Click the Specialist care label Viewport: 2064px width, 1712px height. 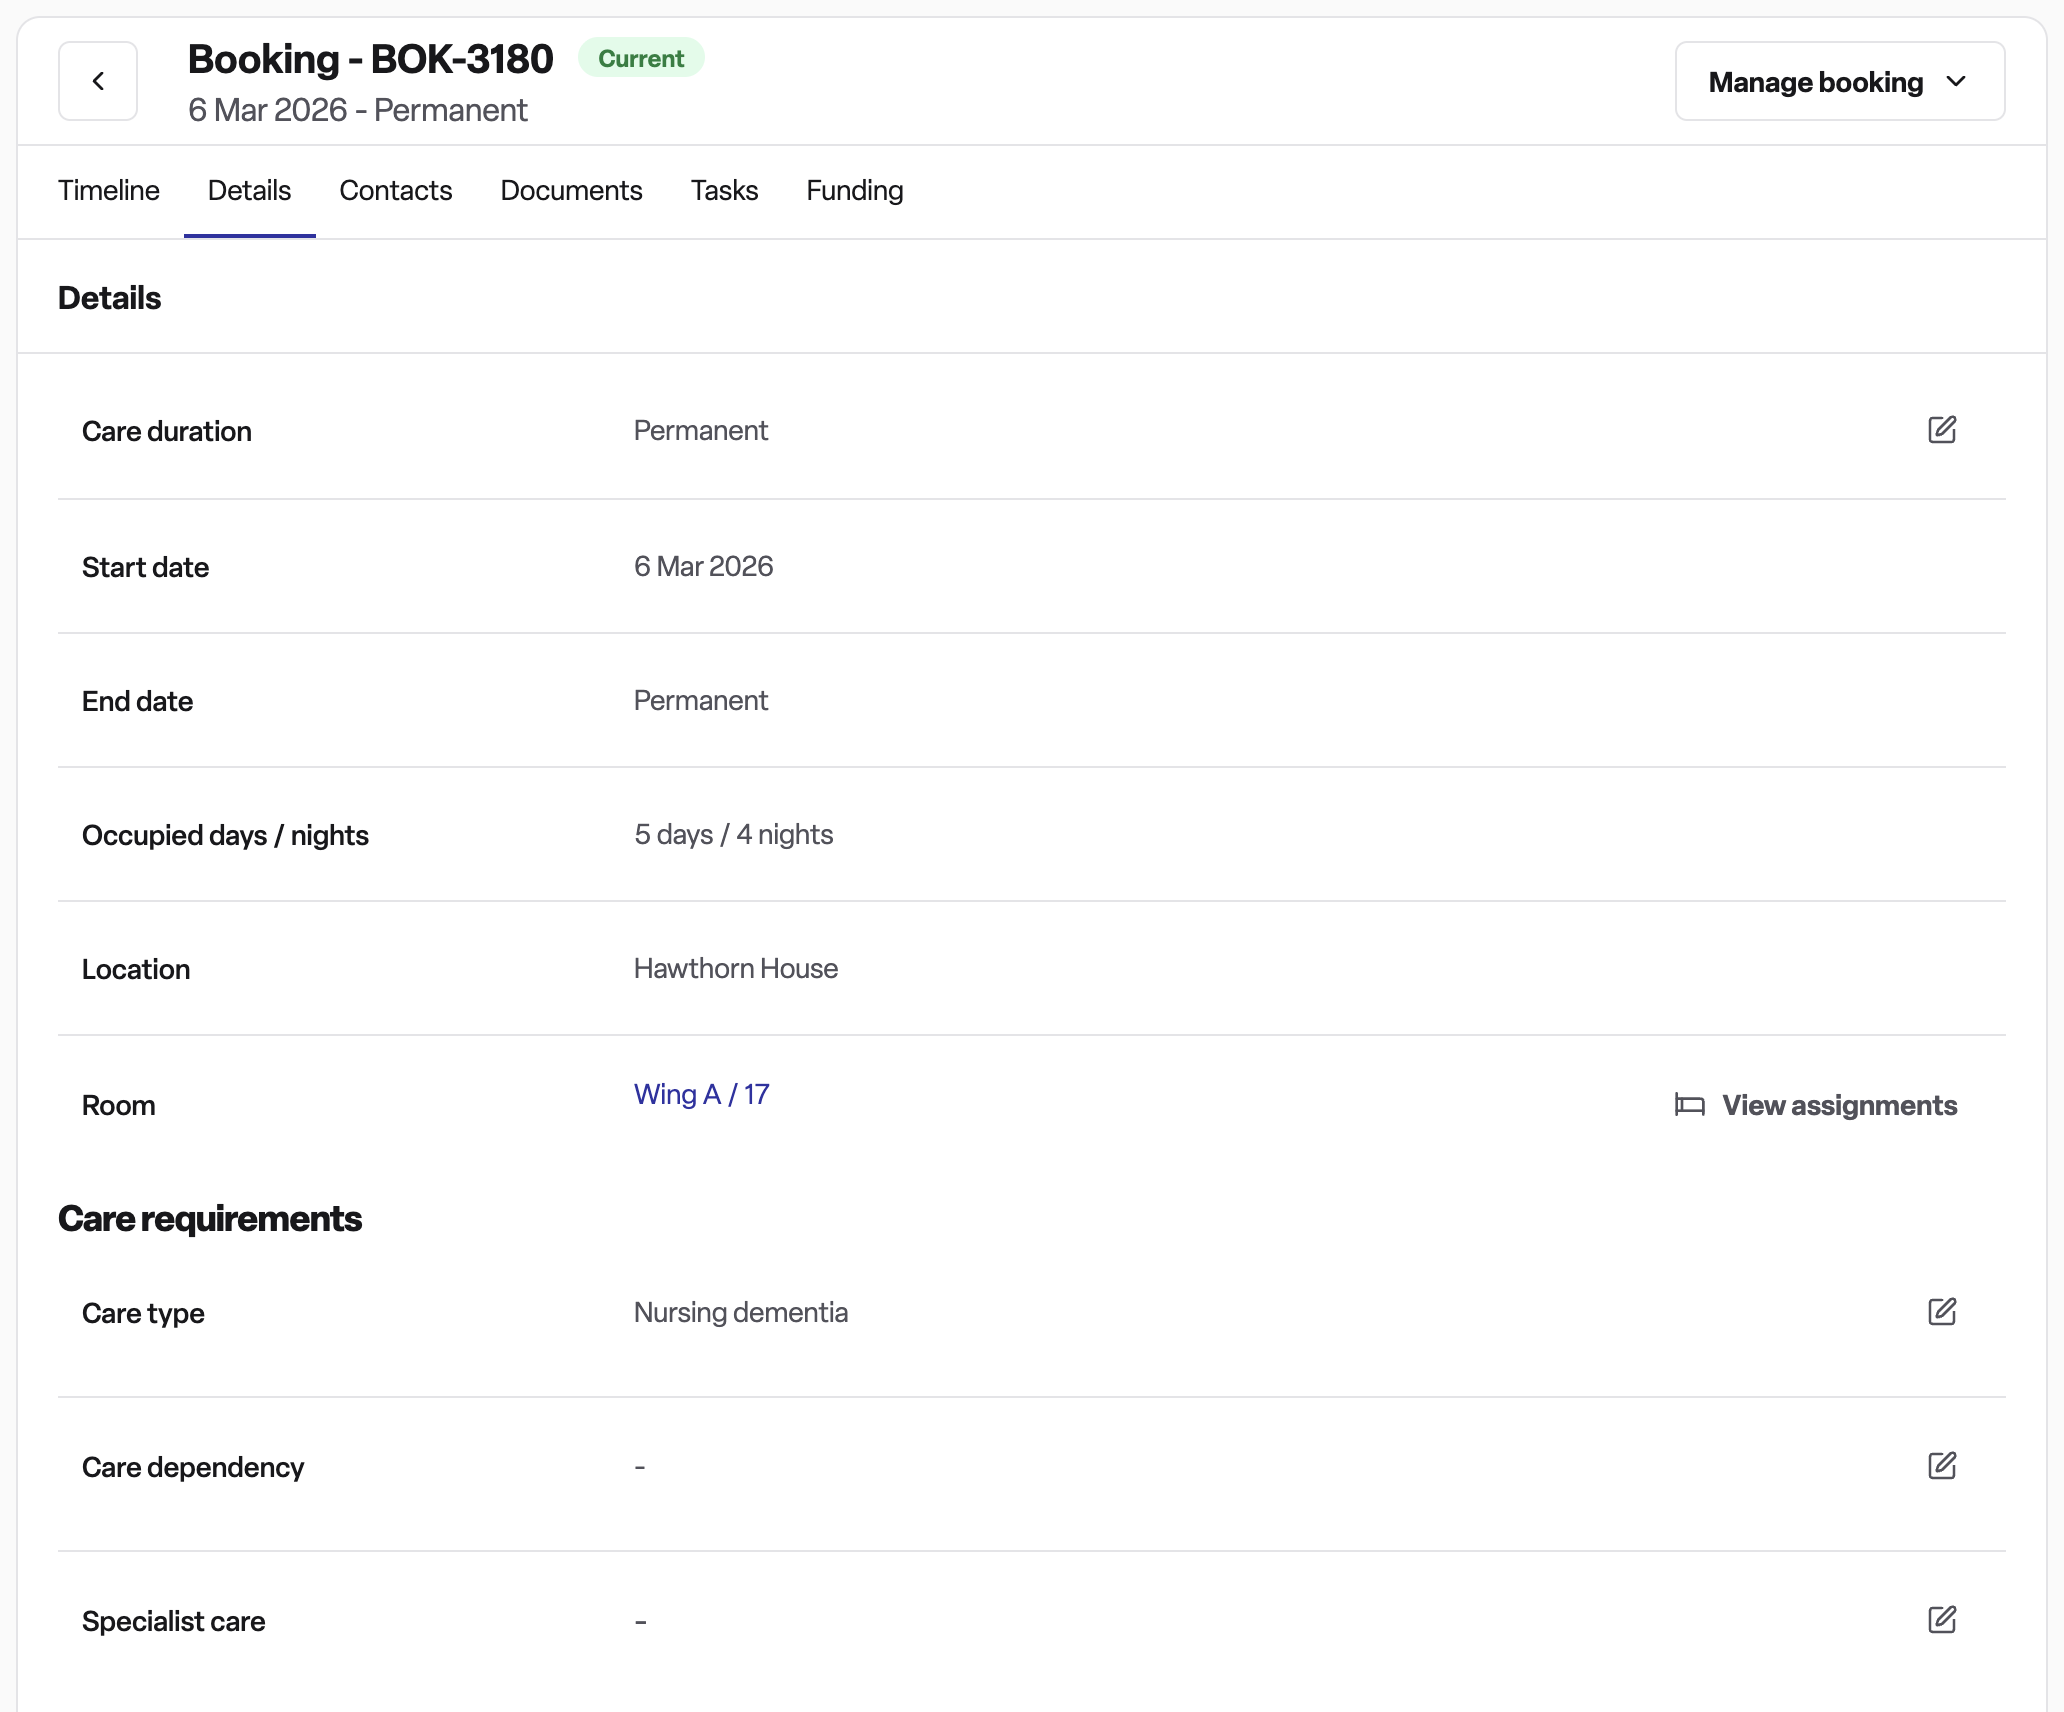coord(174,1621)
